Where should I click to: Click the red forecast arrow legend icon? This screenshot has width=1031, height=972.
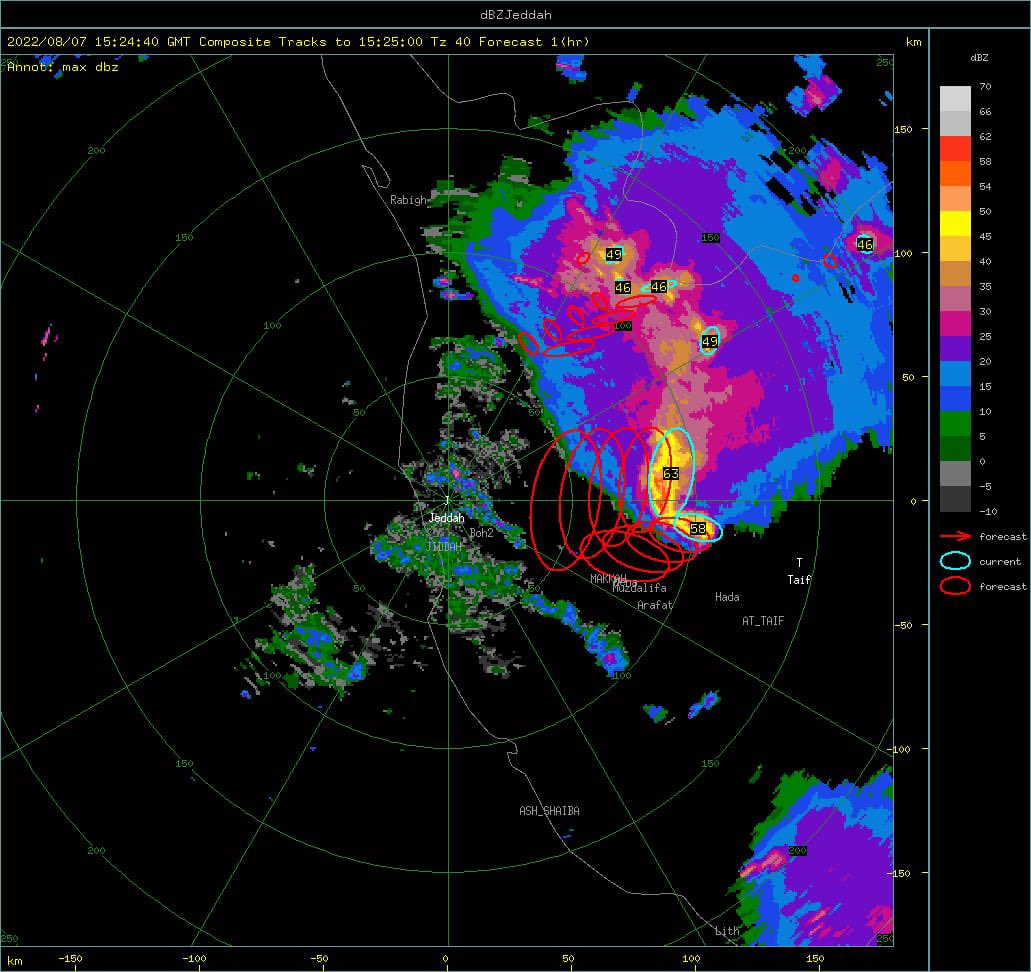coord(955,536)
